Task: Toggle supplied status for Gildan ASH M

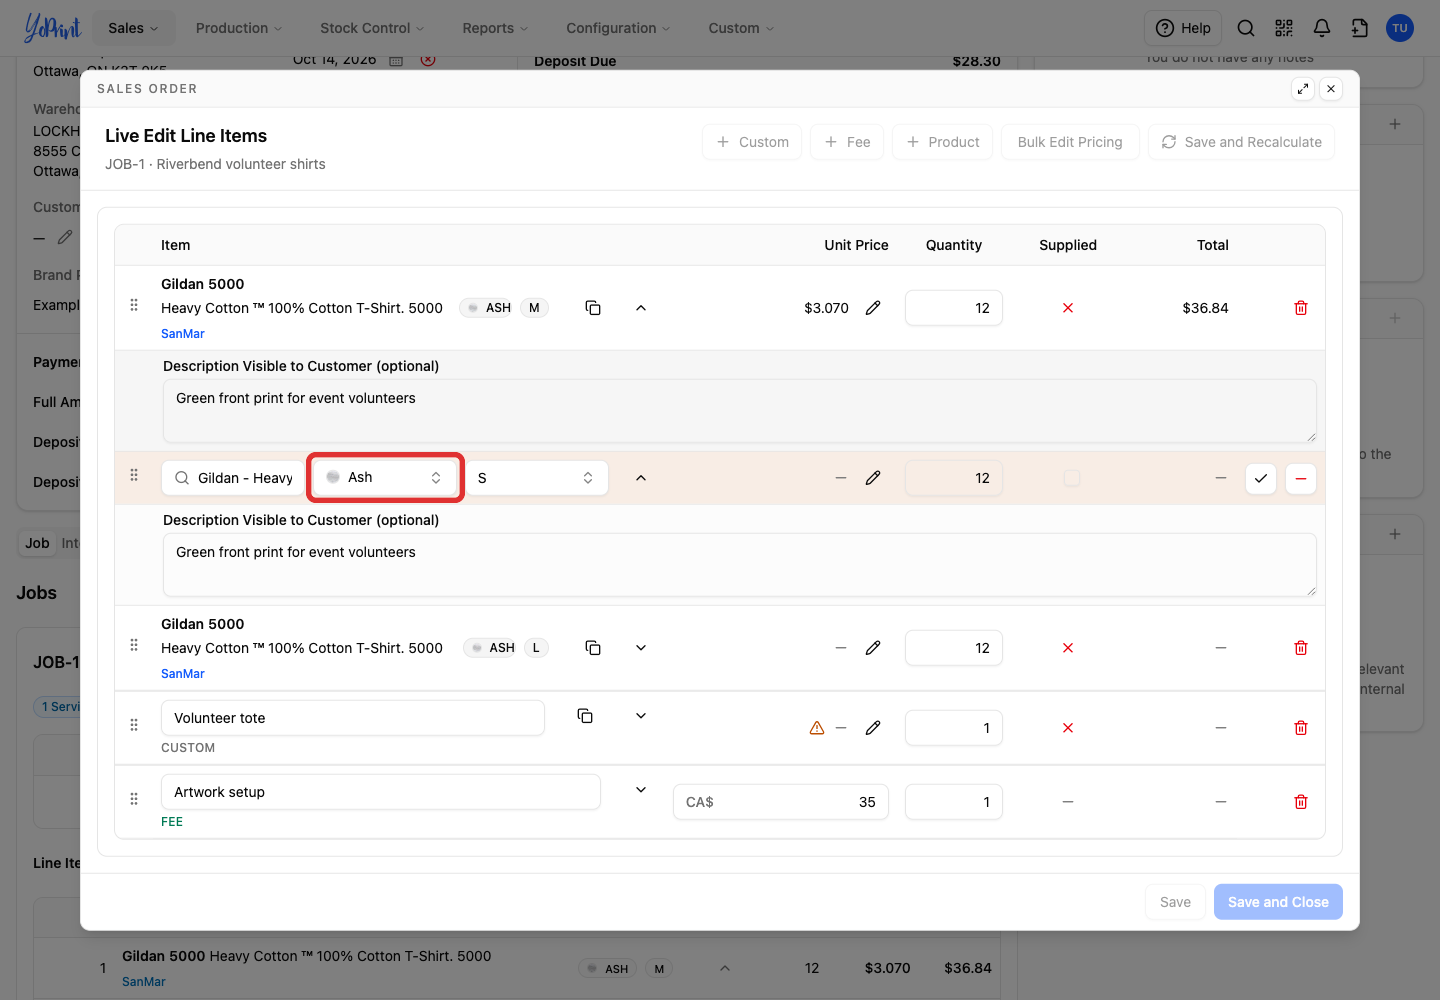Action: pos(1068,308)
